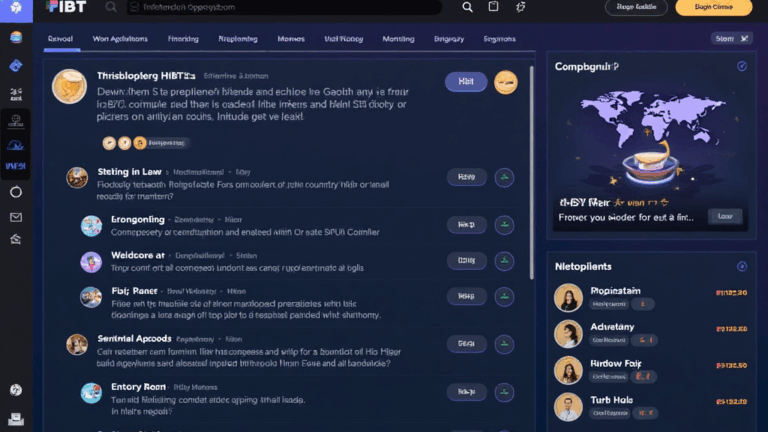
Task: Click the orange amount beside 'Rlopinstain'
Action: pyautogui.click(x=731, y=292)
